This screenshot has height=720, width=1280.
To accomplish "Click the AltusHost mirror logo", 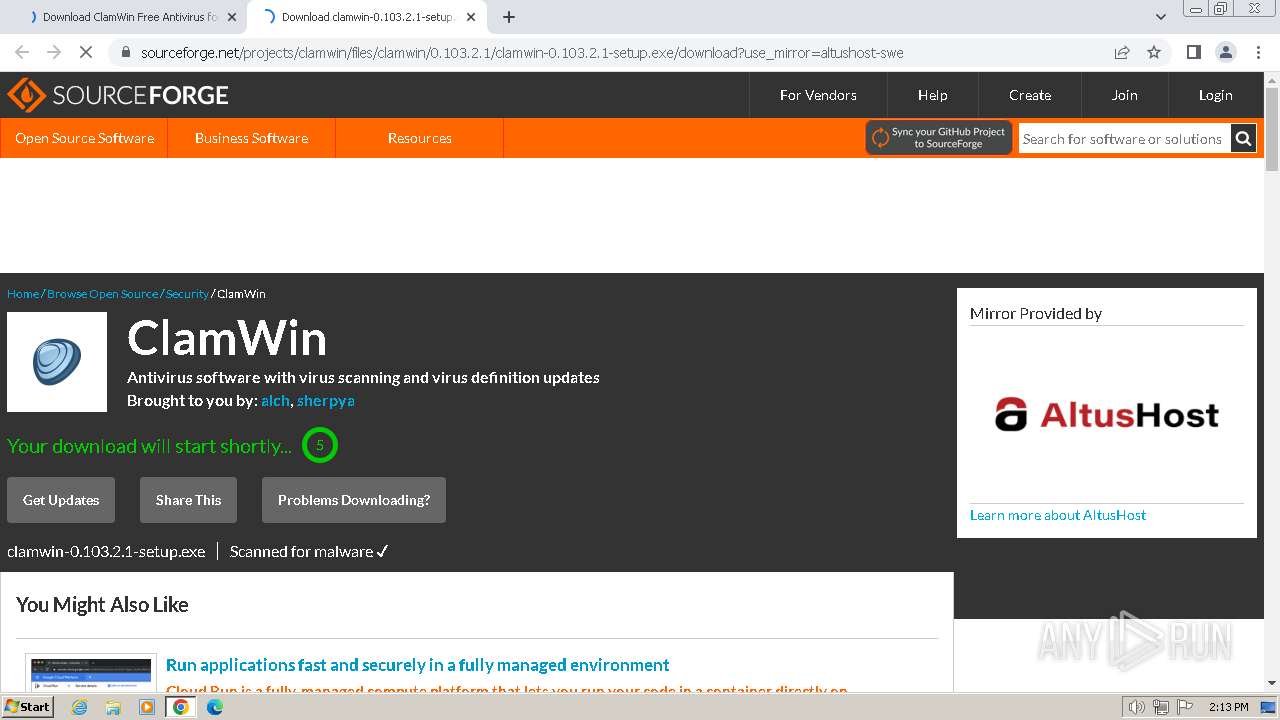I will (1107, 414).
